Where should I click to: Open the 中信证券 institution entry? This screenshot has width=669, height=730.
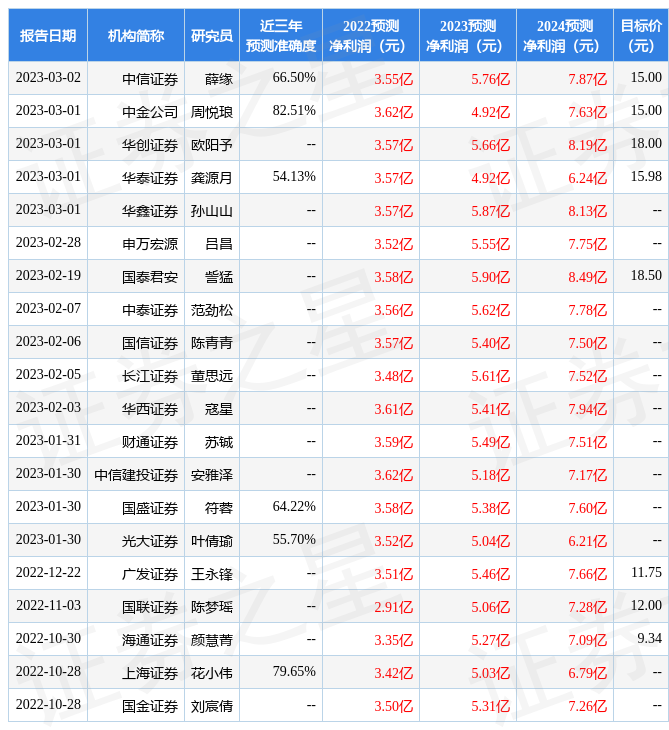click(x=150, y=78)
